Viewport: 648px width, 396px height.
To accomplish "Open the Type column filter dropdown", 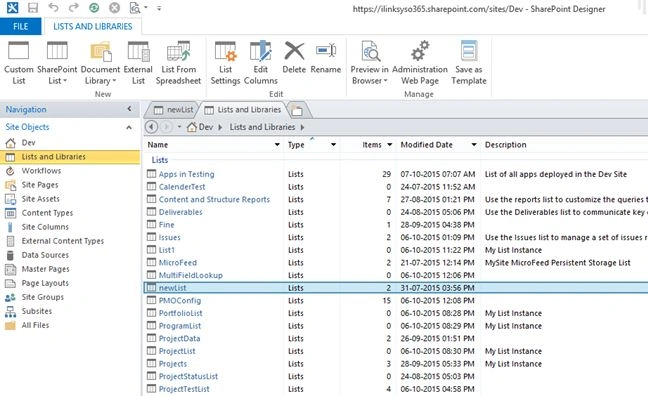I will coord(333,145).
